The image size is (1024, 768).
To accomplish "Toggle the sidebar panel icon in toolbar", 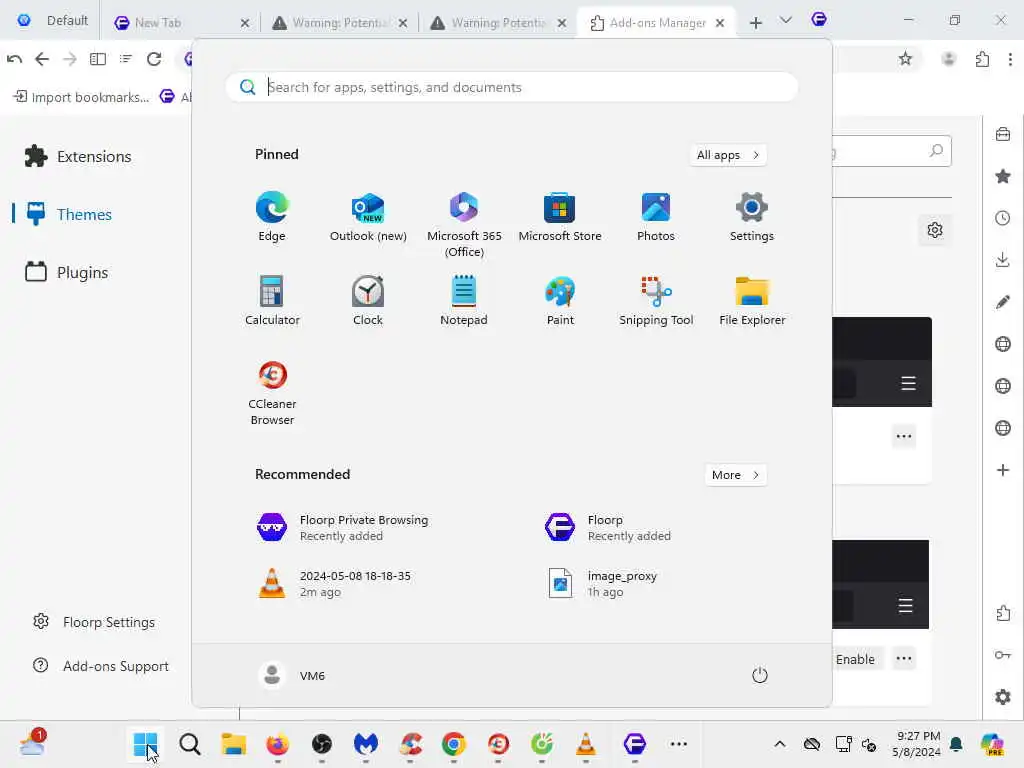I will (x=98, y=59).
